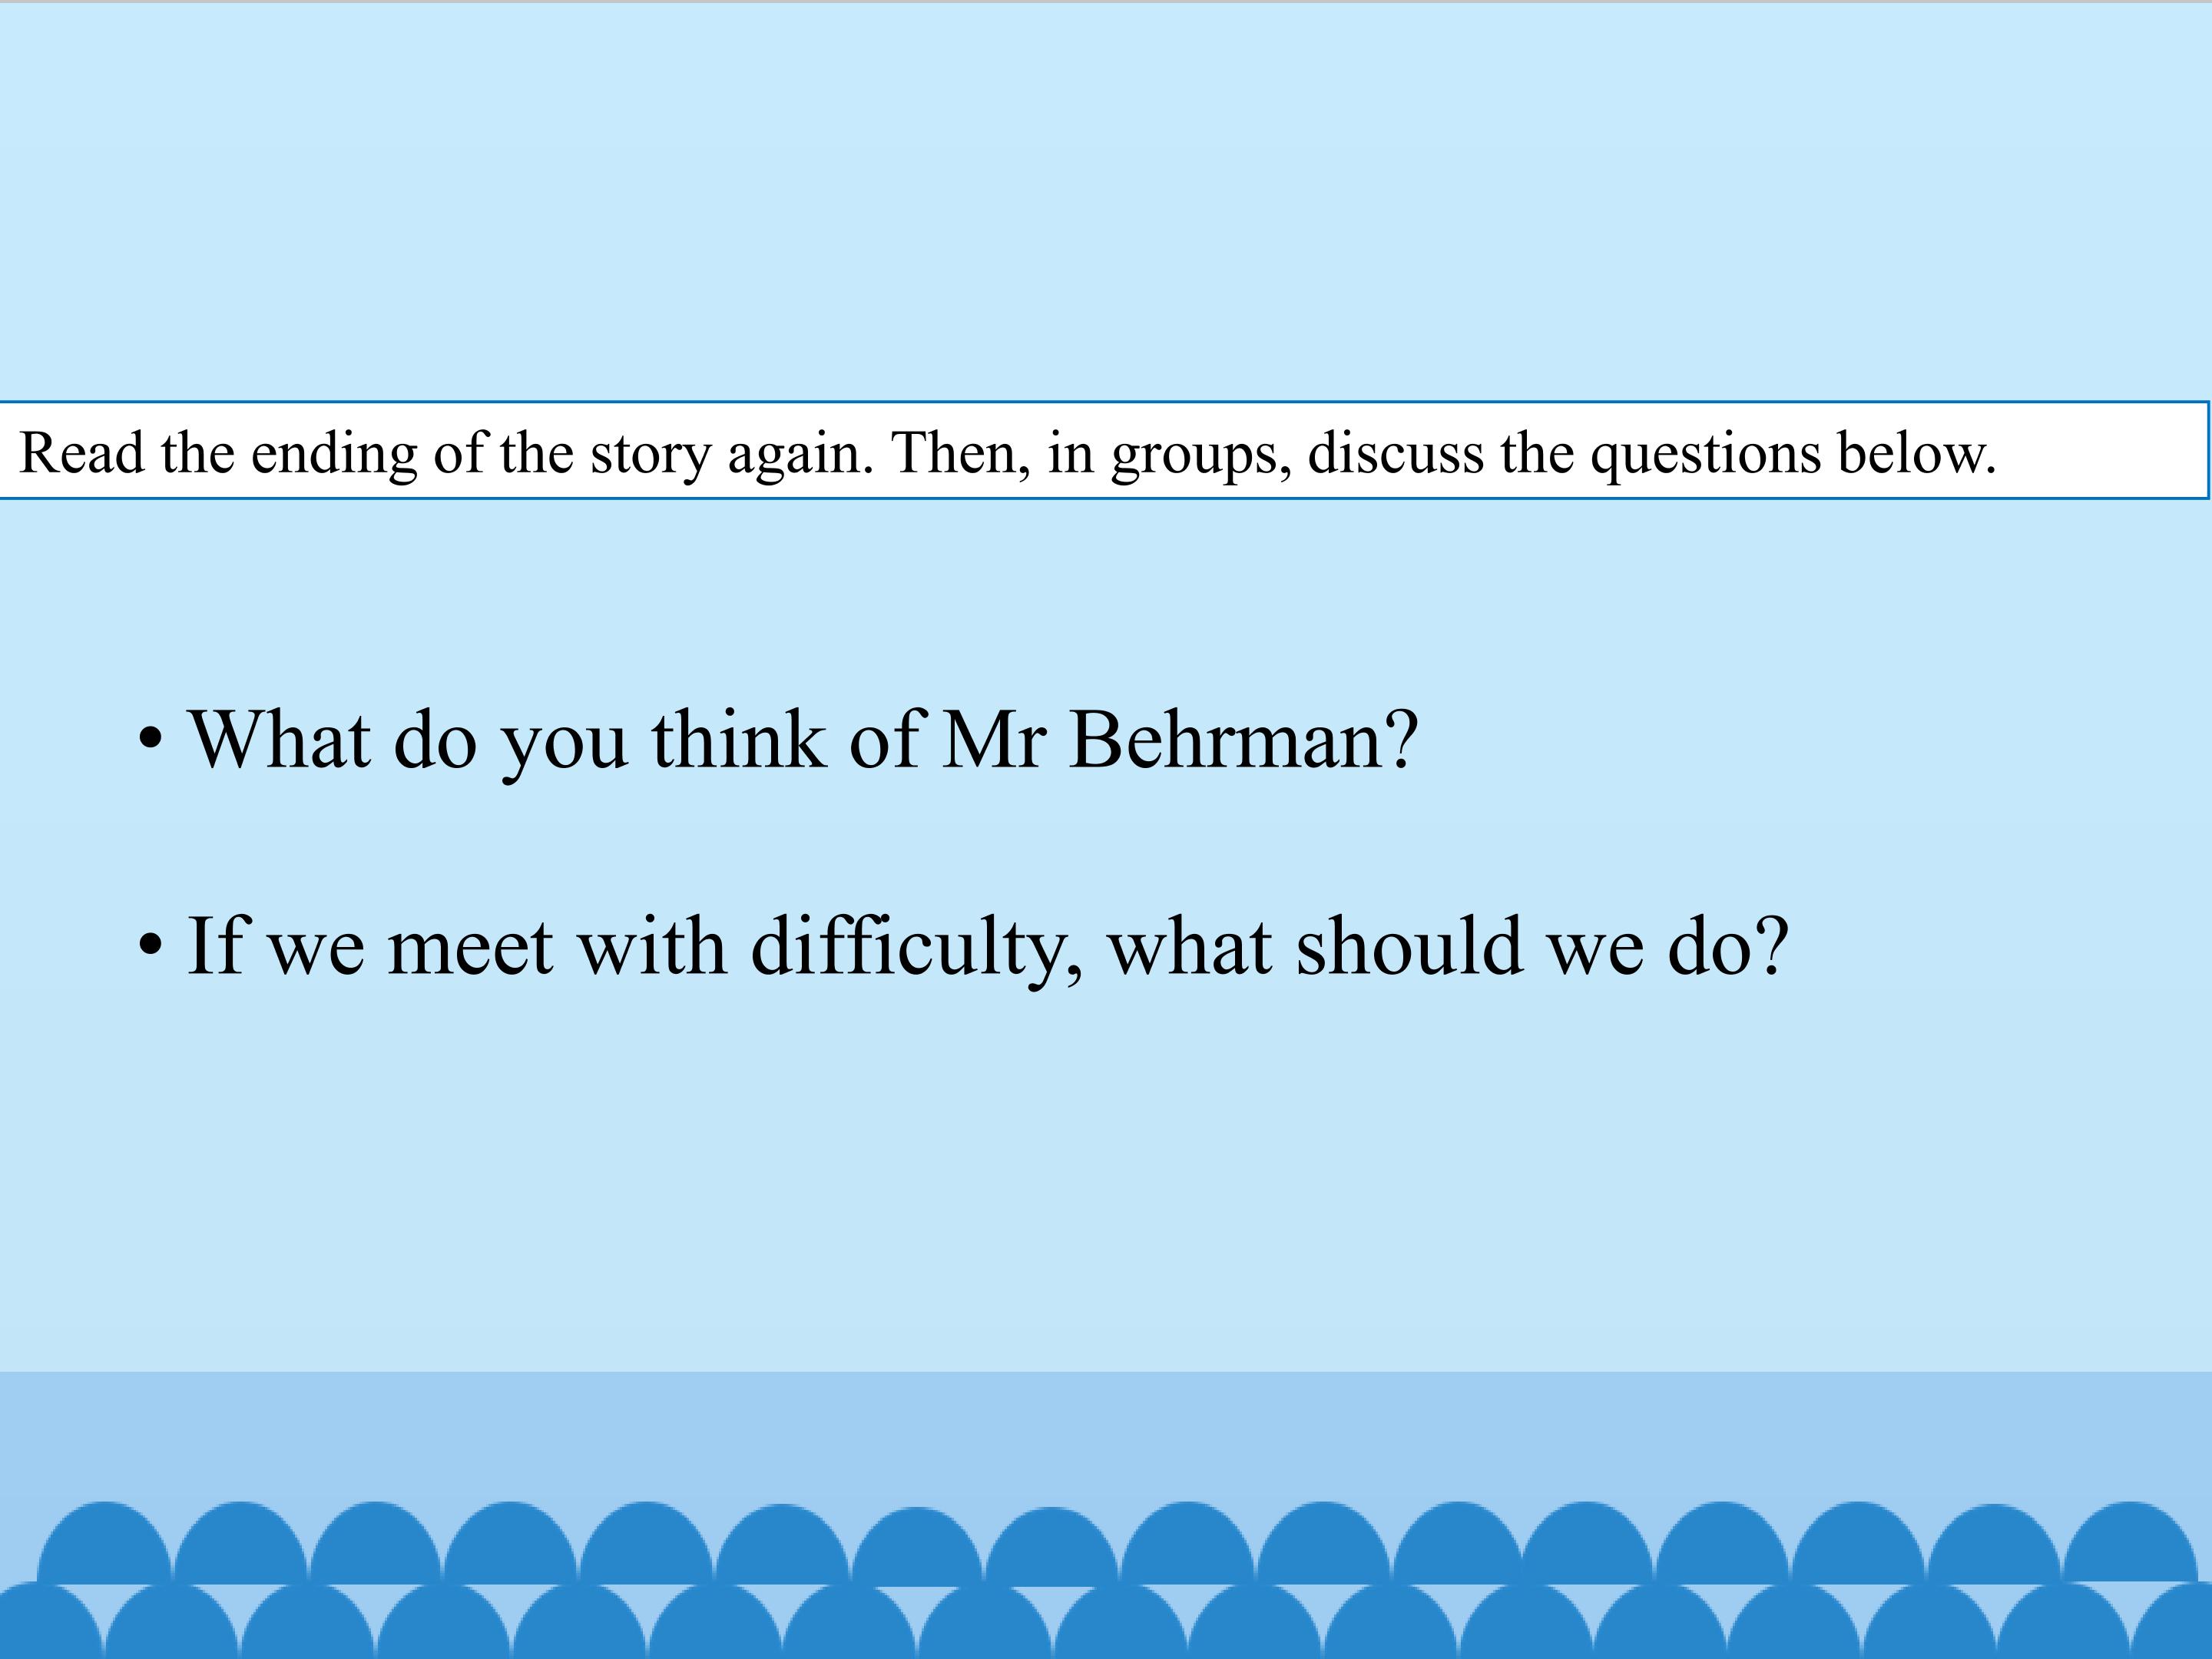This screenshot has height=1659, width=2212.
Task: Click the word "Read" starting the instruction
Action: click(82, 453)
